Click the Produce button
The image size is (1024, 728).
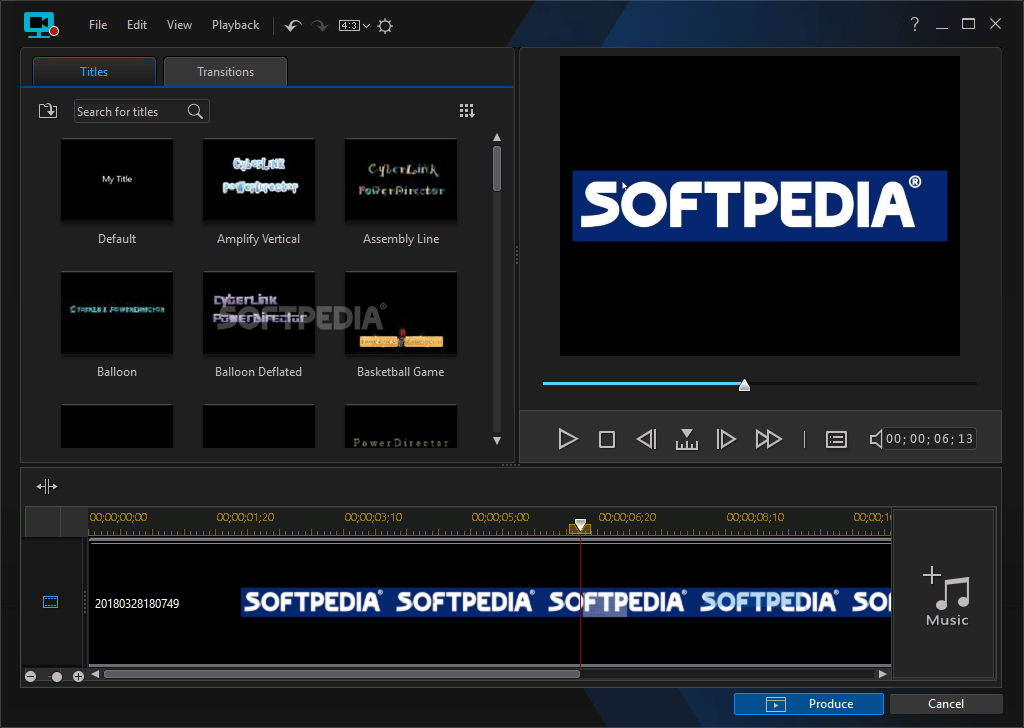(808, 704)
